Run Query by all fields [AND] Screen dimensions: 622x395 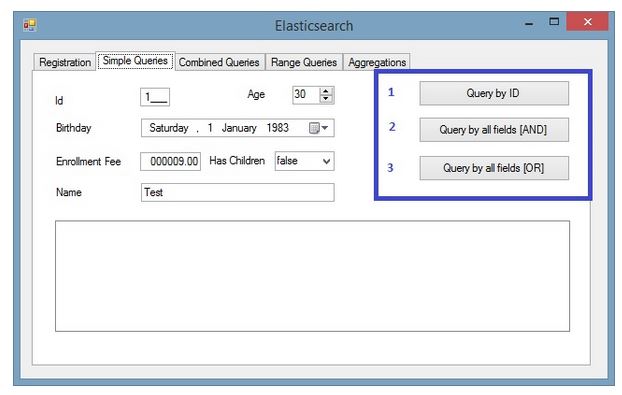click(x=494, y=130)
